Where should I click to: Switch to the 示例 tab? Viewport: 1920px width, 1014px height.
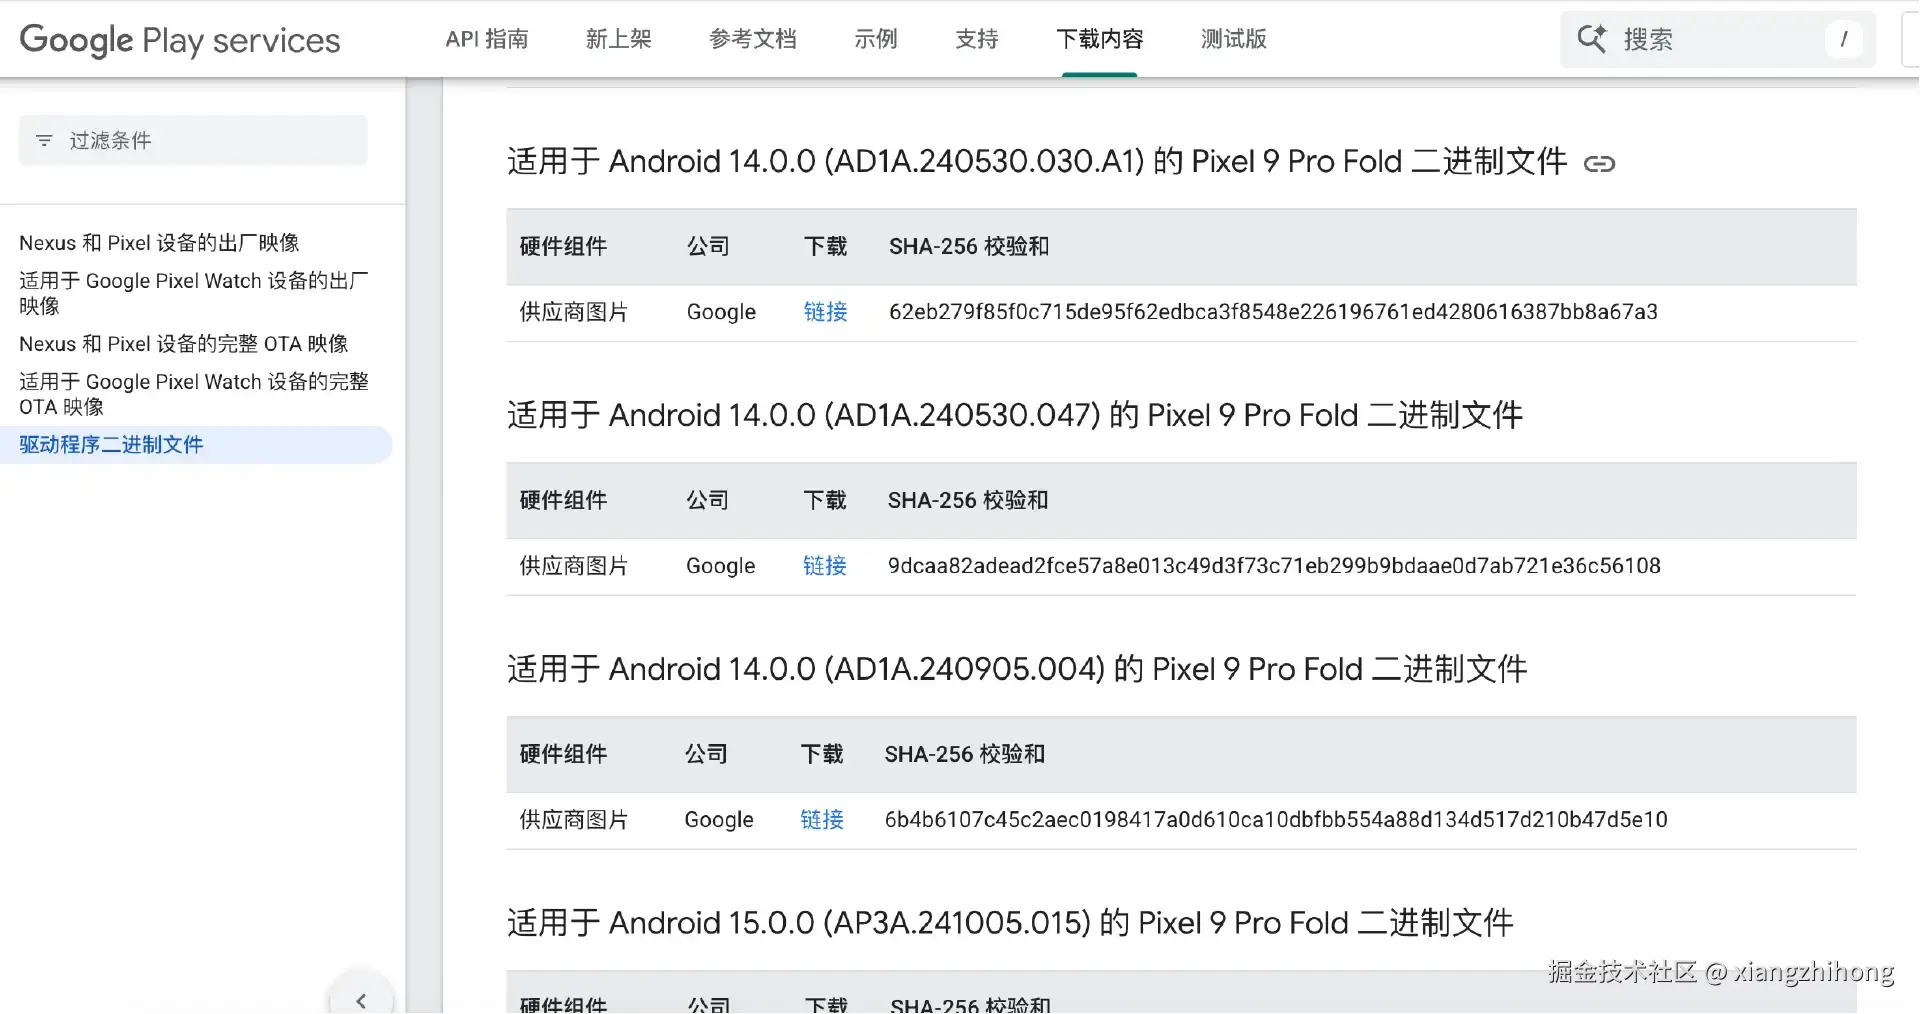click(x=876, y=39)
